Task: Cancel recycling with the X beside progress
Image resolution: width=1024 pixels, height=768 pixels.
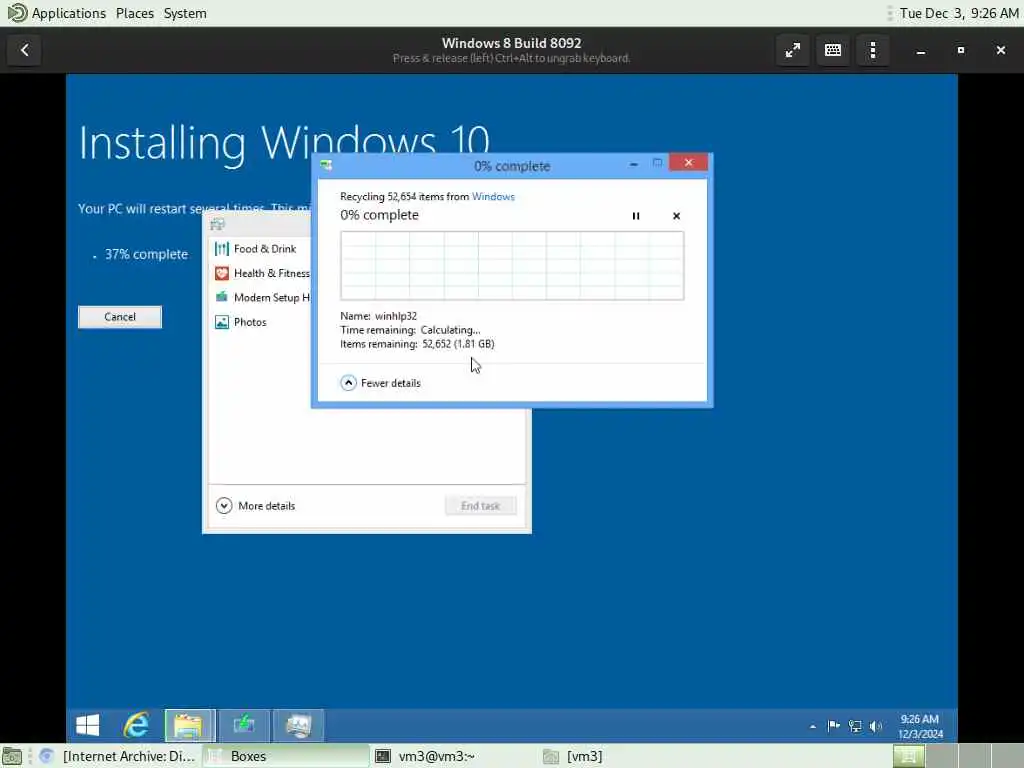Action: click(x=676, y=216)
